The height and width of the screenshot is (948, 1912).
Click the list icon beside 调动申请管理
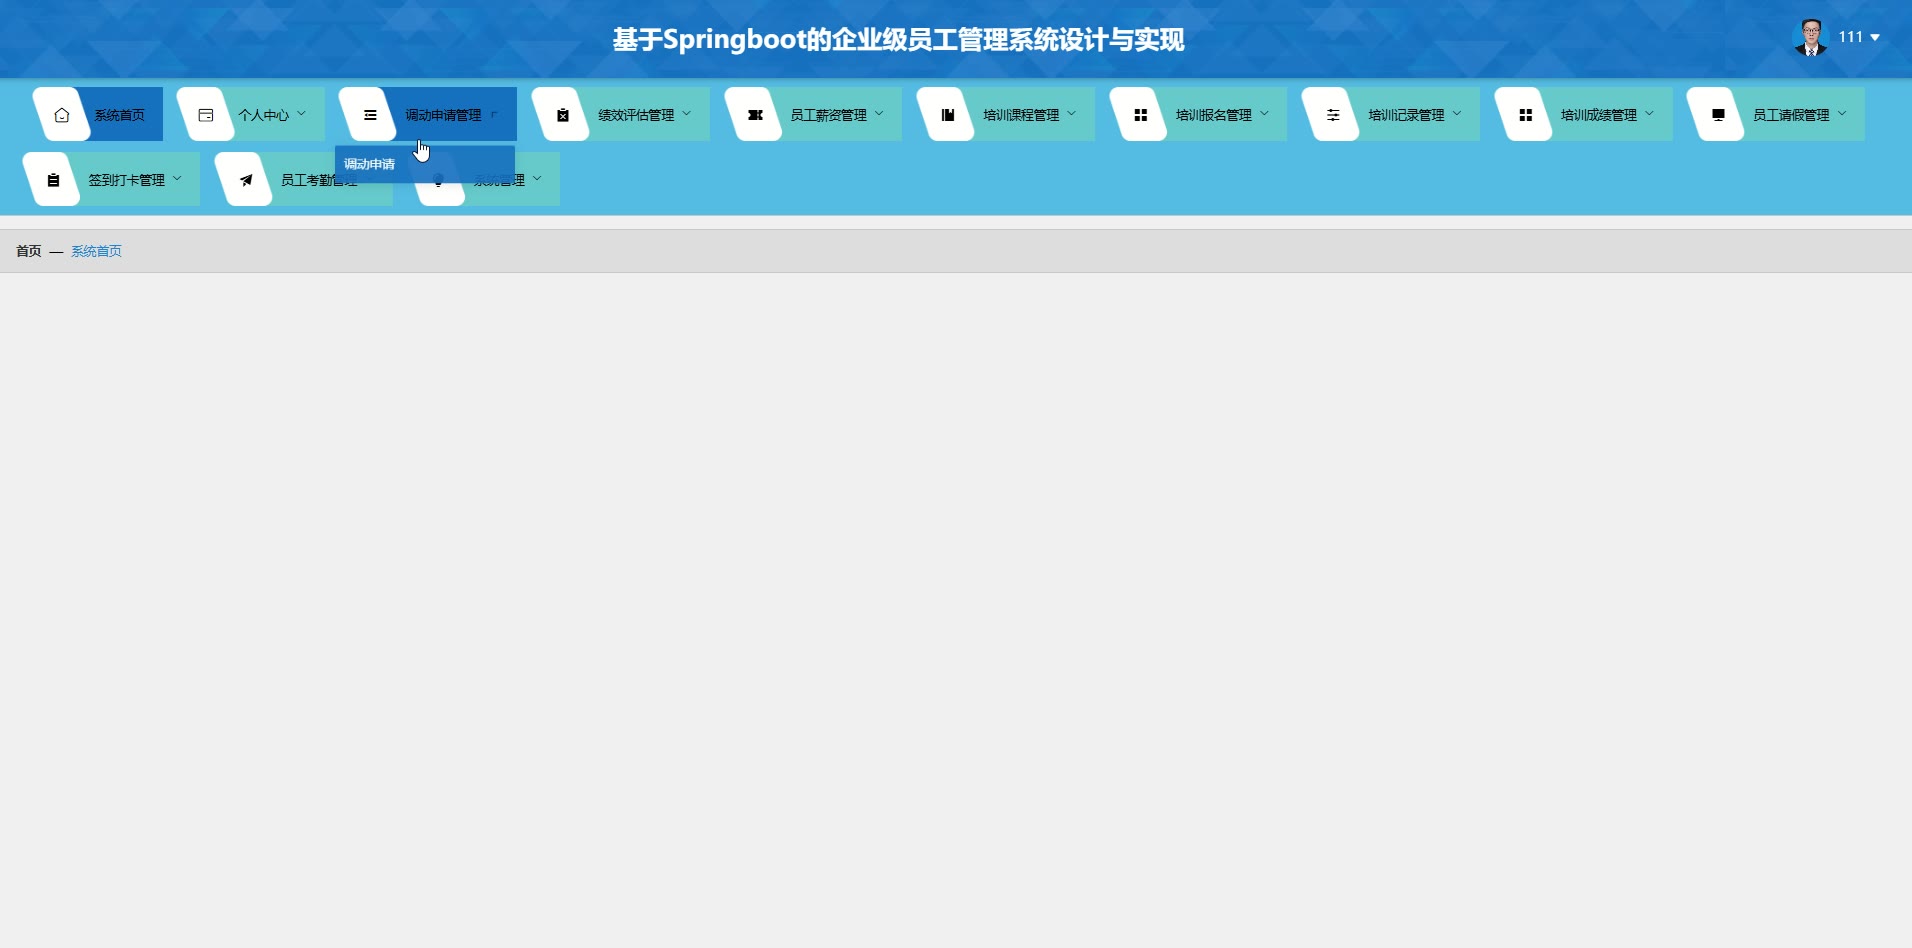point(370,115)
